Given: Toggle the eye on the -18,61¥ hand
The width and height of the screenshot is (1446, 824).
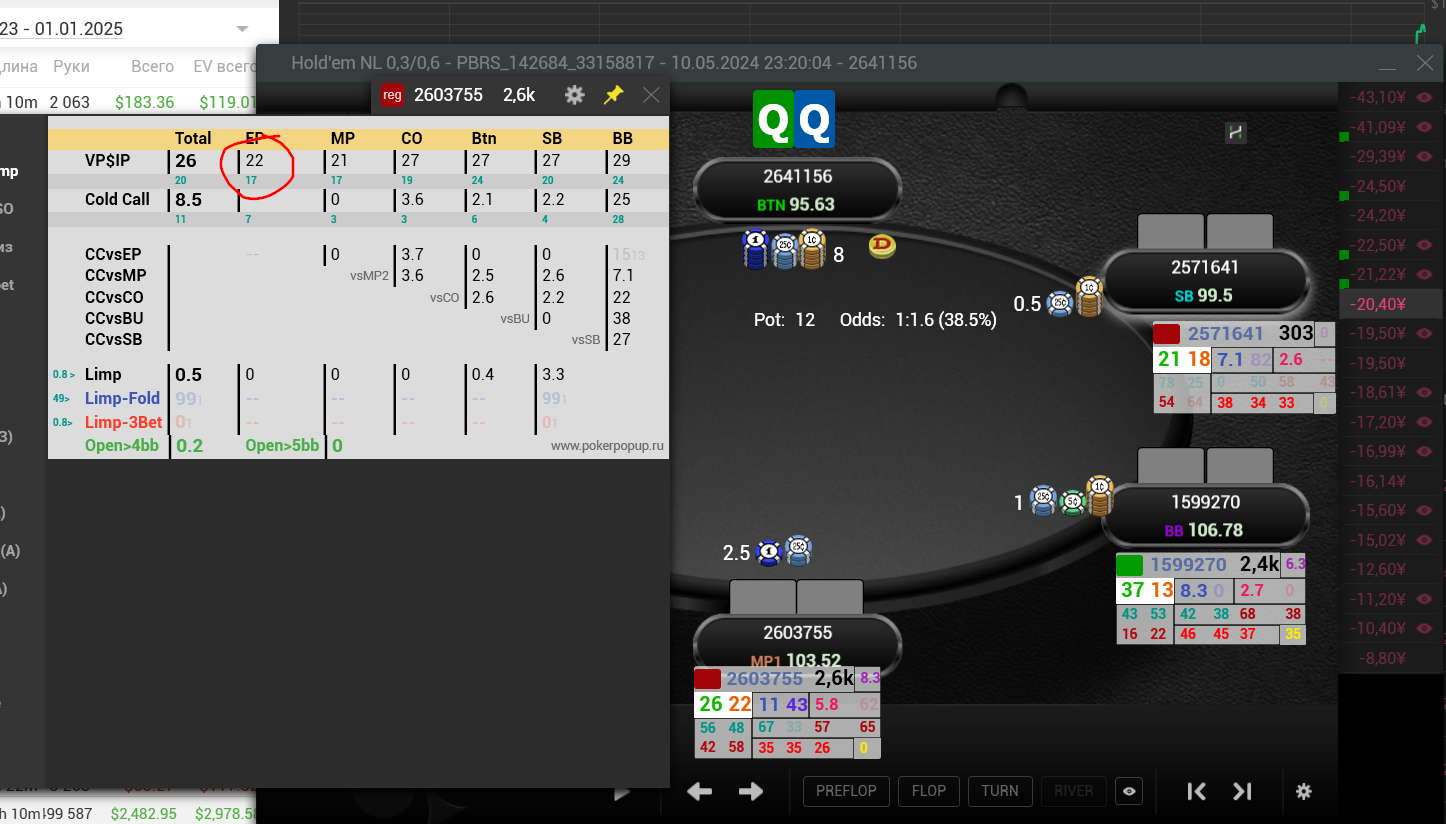Looking at the screenshot, I should click(x=1425, y=392).
